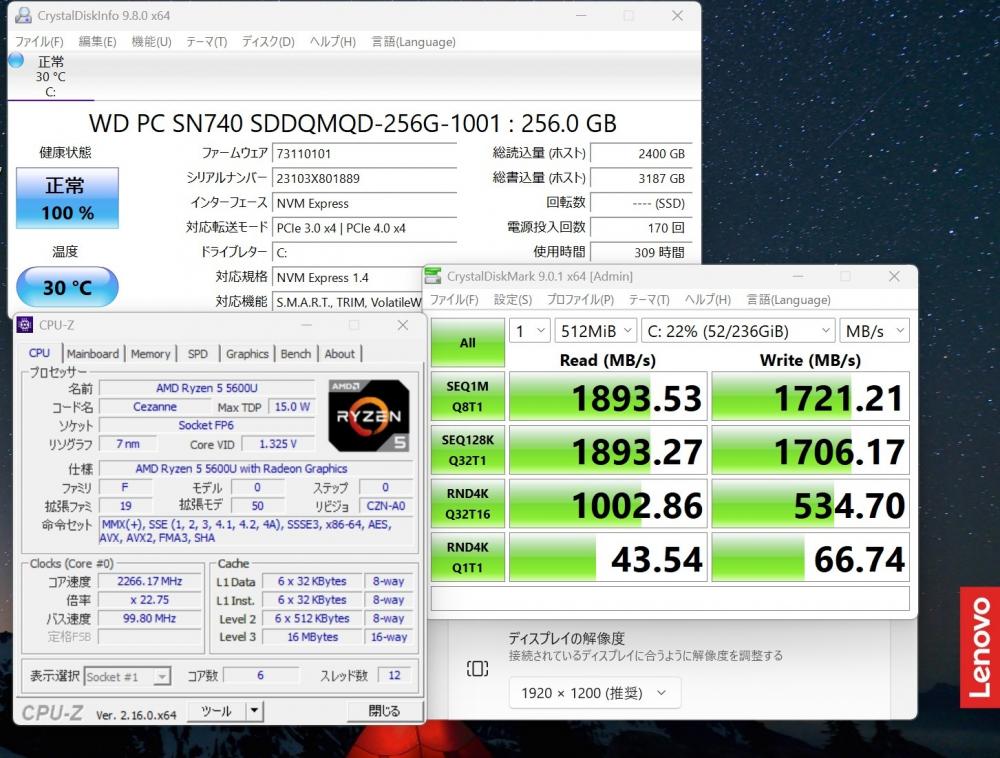Viewport: 1000px width, 758px height.
Task: Open the テーマ(T) menu in CrystalDiskMark
Action: click(x=649, y=300)
